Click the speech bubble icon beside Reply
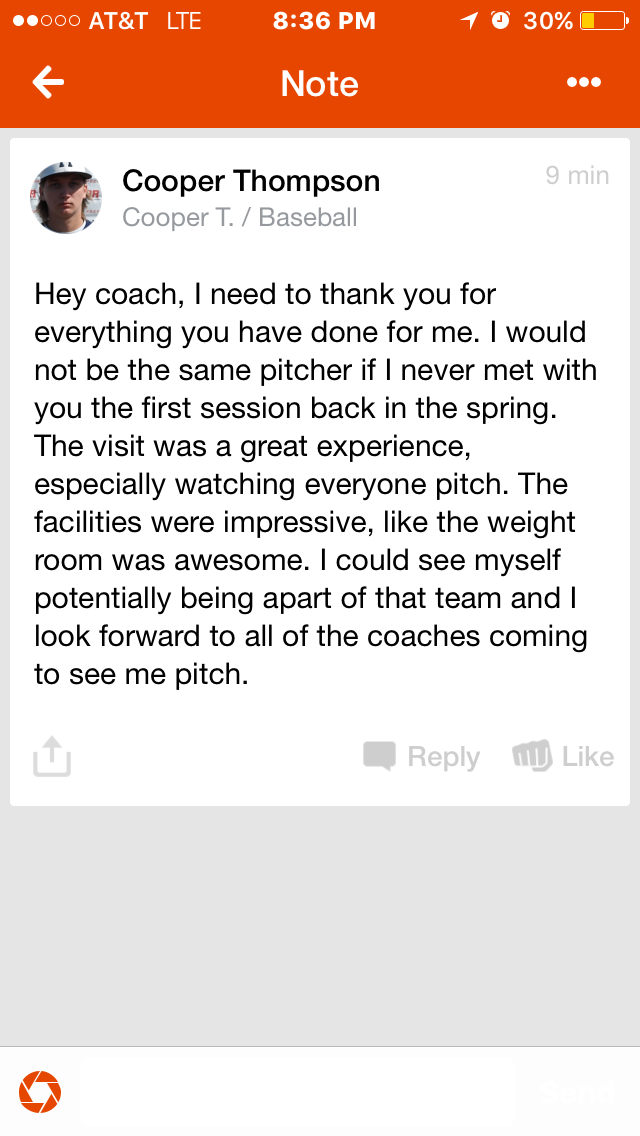Screen dimensions: 640x1136 [379, 756]
